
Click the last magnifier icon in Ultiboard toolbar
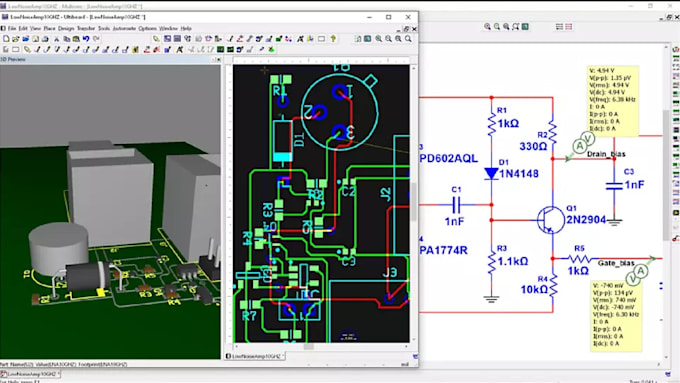coord(408,39)
